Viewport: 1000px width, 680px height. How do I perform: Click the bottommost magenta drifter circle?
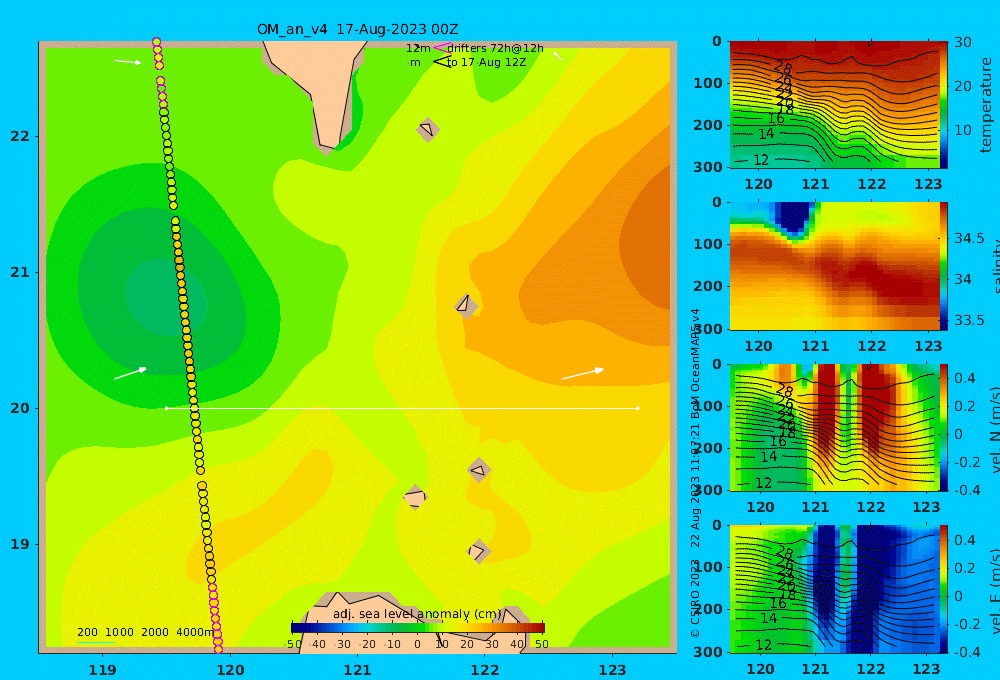pos(218,649)
